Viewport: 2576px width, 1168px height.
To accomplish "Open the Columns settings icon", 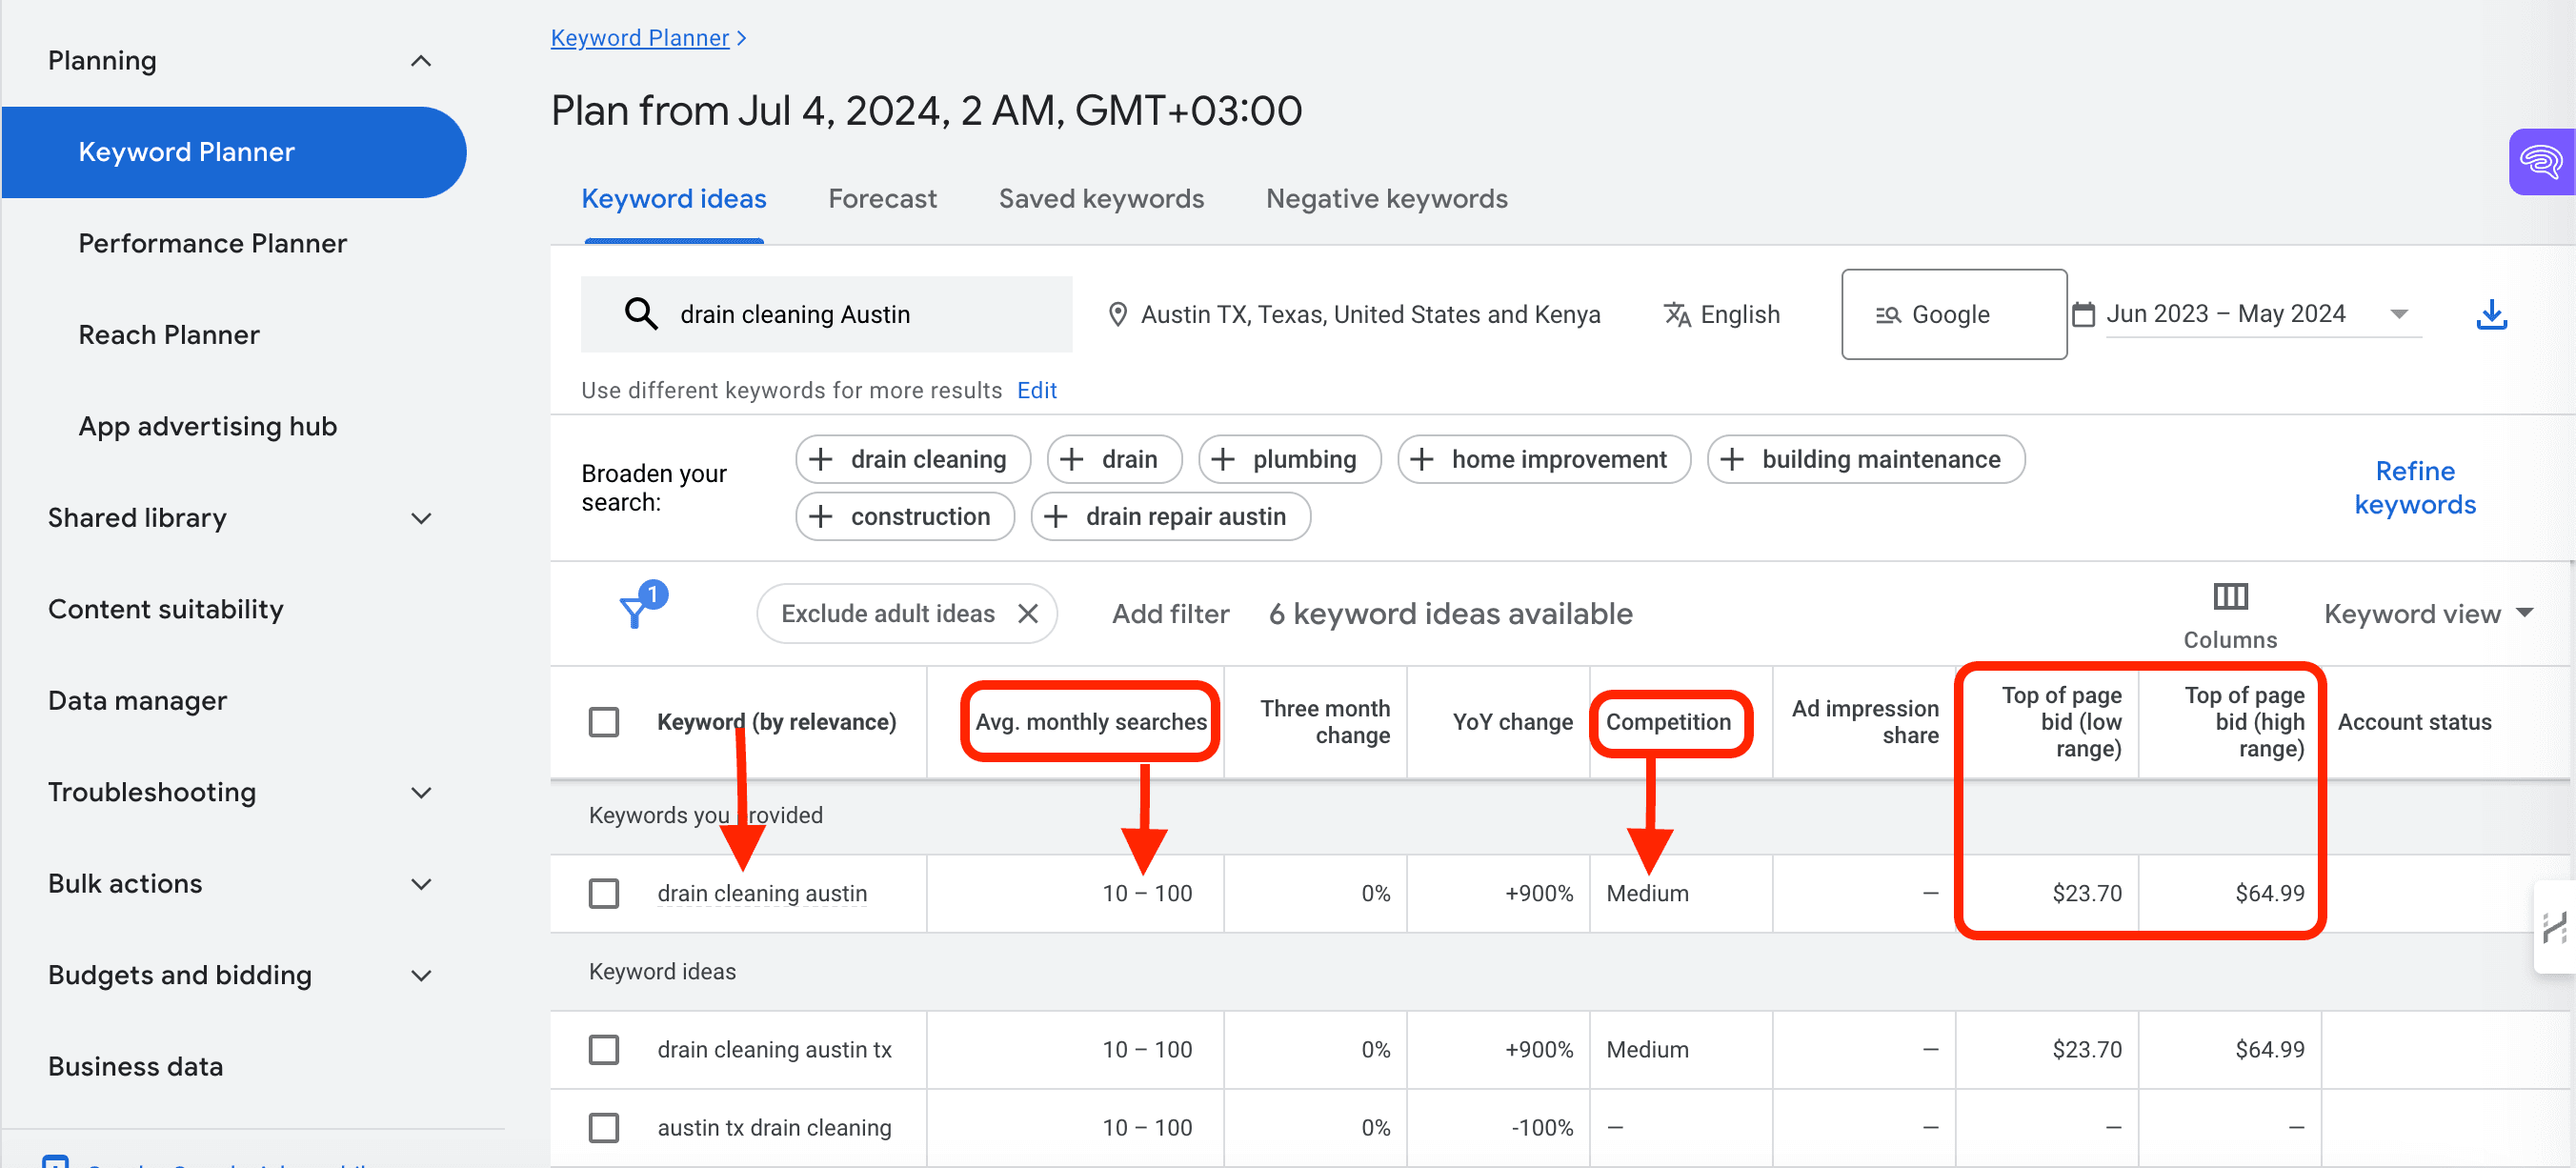I will point(2229,597).
